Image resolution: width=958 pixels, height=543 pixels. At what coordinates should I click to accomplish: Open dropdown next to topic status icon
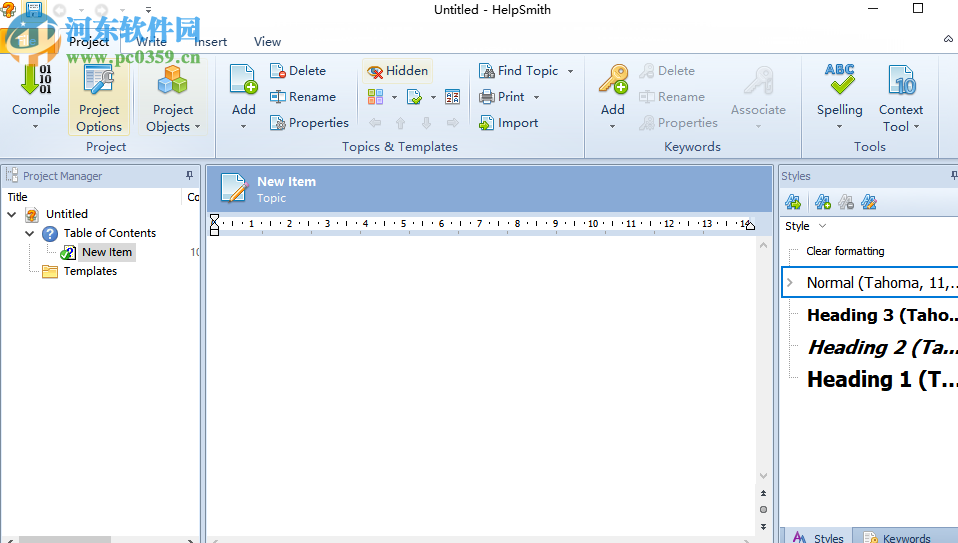[433, 97]
